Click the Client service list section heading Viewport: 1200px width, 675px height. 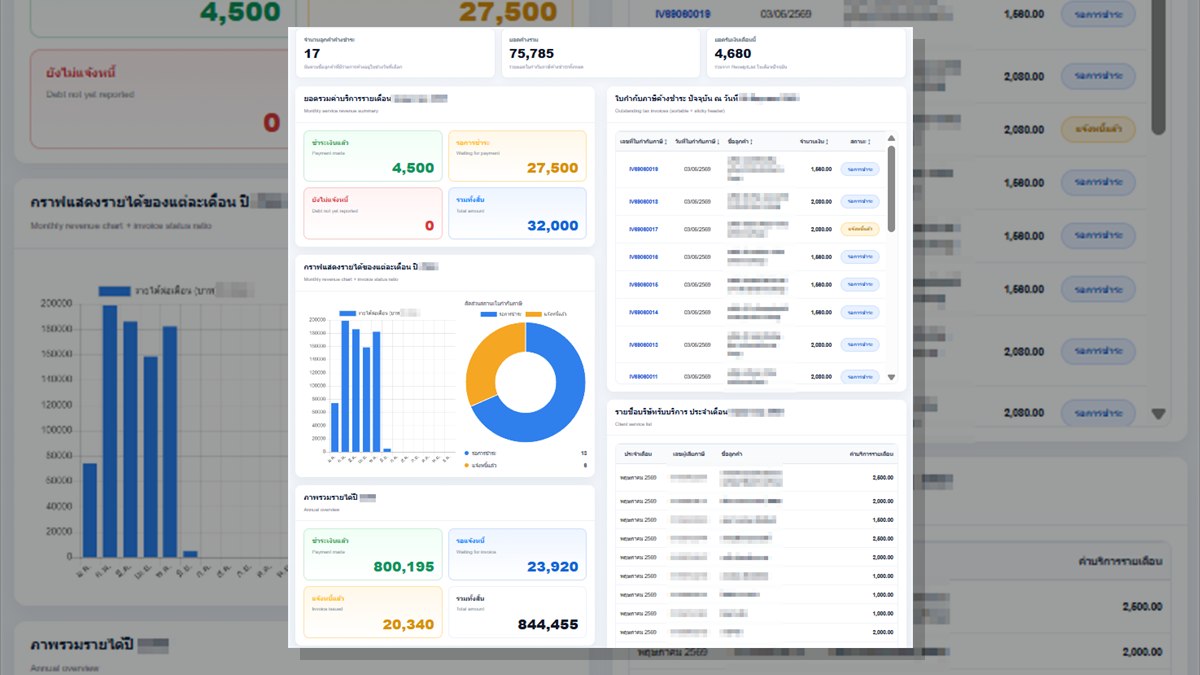click(x=634, y=424)
